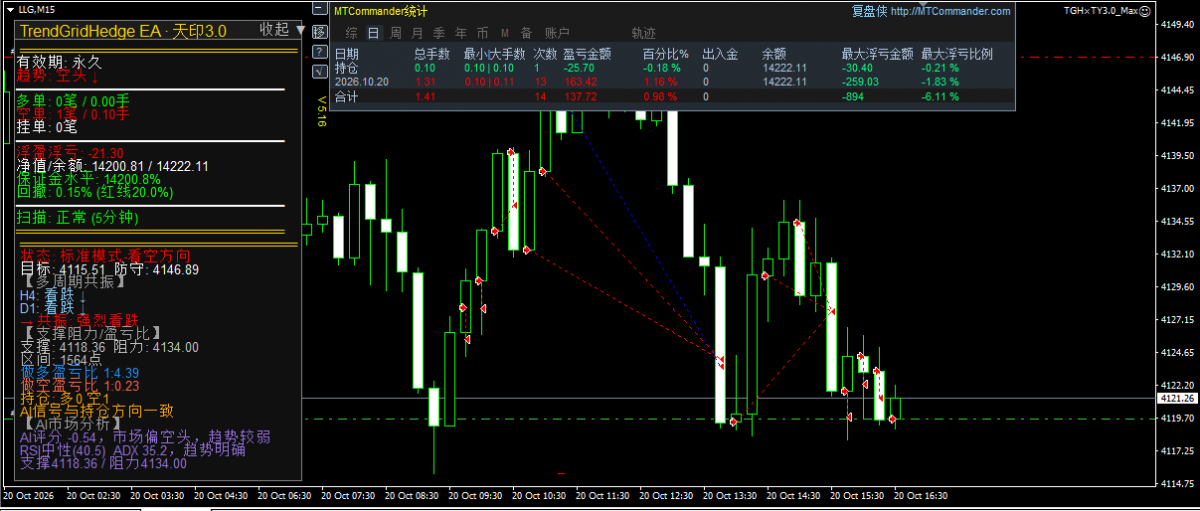1200x511 pixels.
Task: Click the 日期 column header
Action: 346,53
